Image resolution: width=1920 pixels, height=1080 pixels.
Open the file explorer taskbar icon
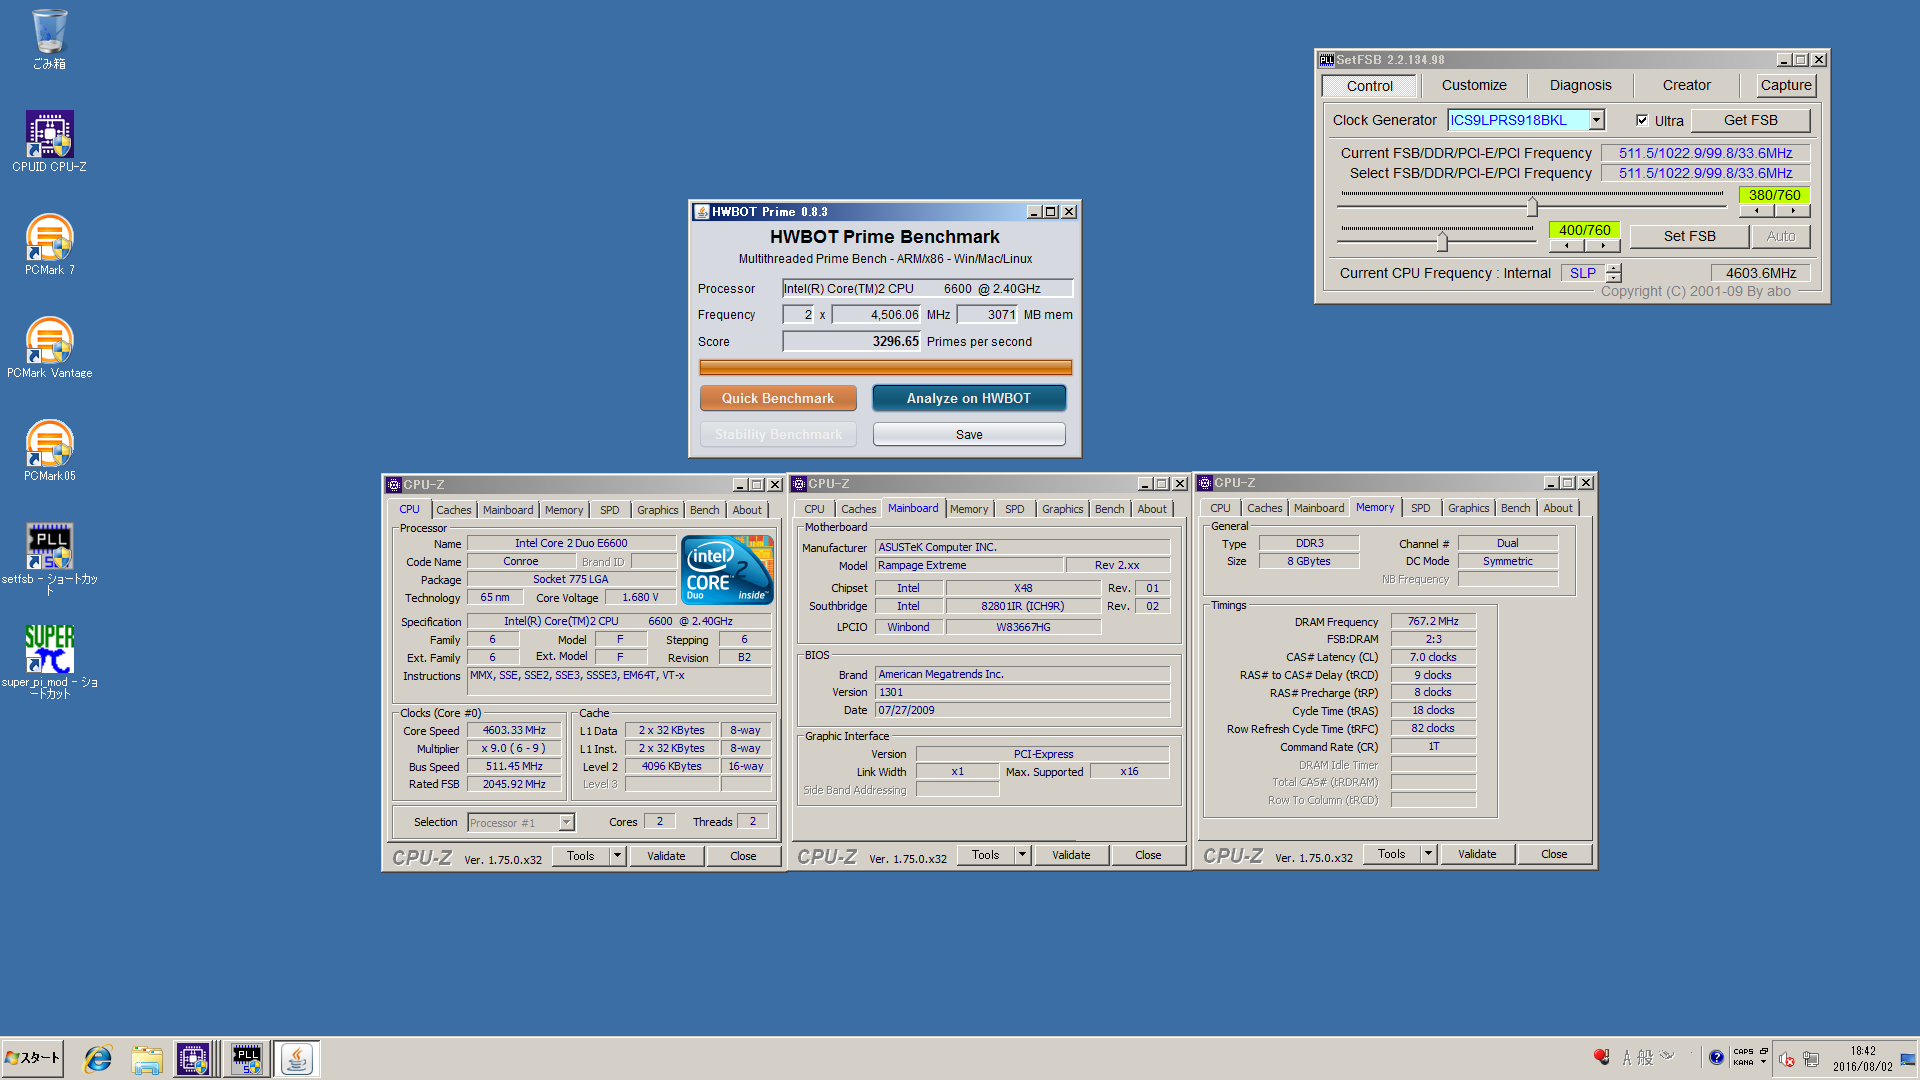click(147, 1059)
